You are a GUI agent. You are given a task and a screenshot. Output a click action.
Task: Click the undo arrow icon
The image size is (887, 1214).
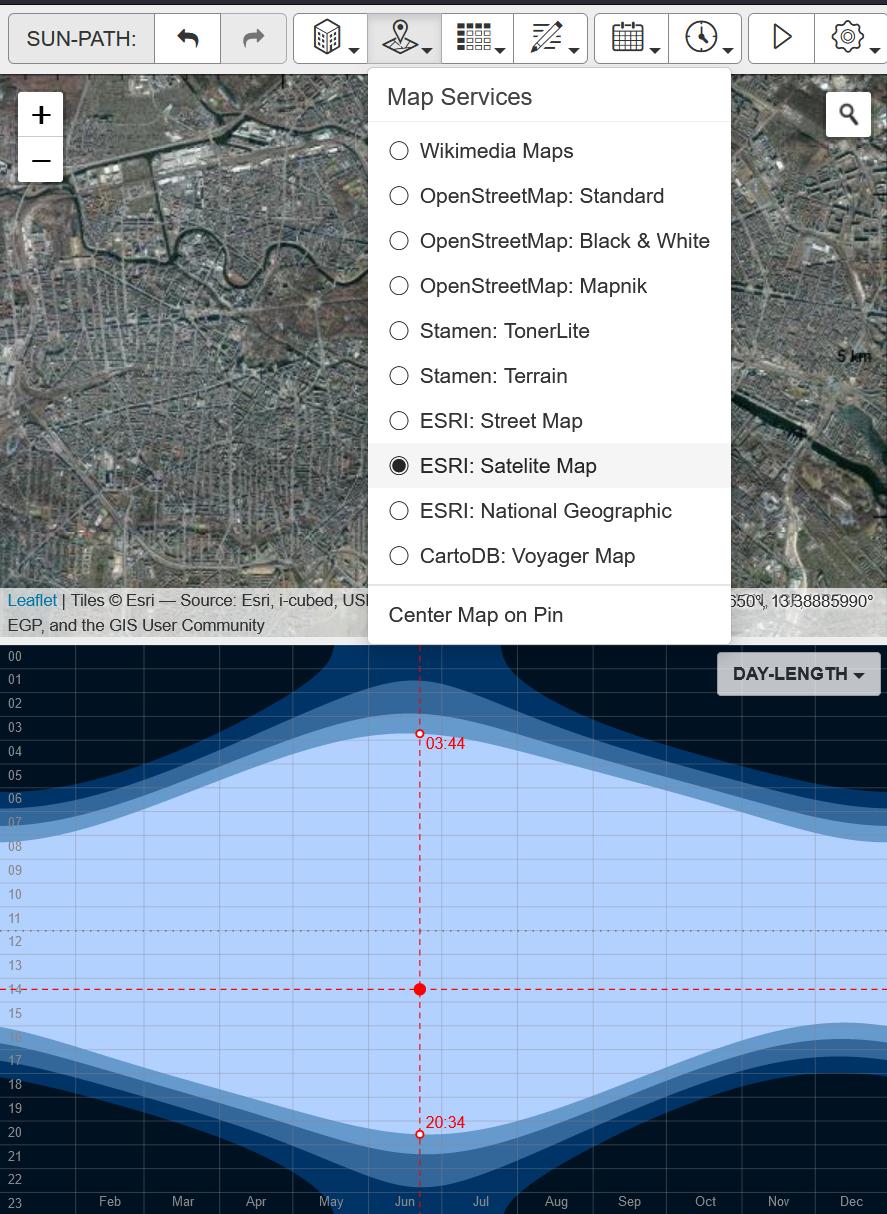point(188,39)
